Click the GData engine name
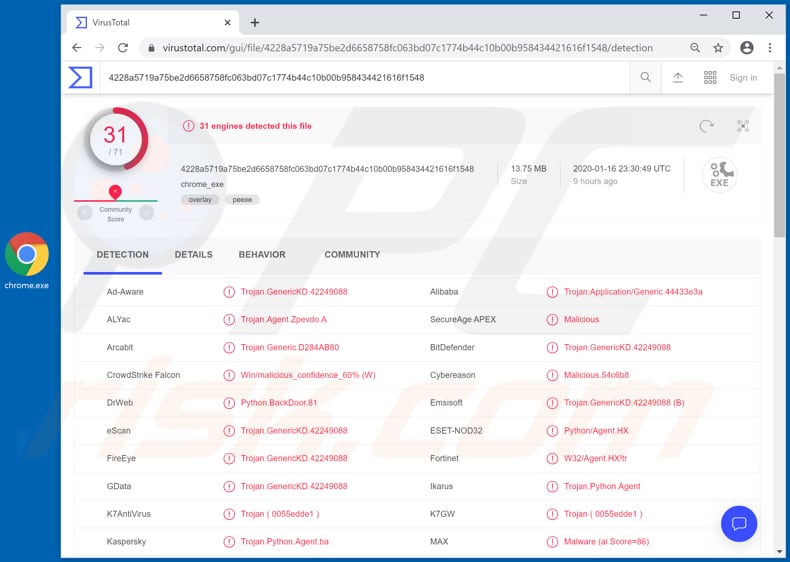The height and width of the screenshot is (562, 790). pyautogui.click(x=119, y=486)
